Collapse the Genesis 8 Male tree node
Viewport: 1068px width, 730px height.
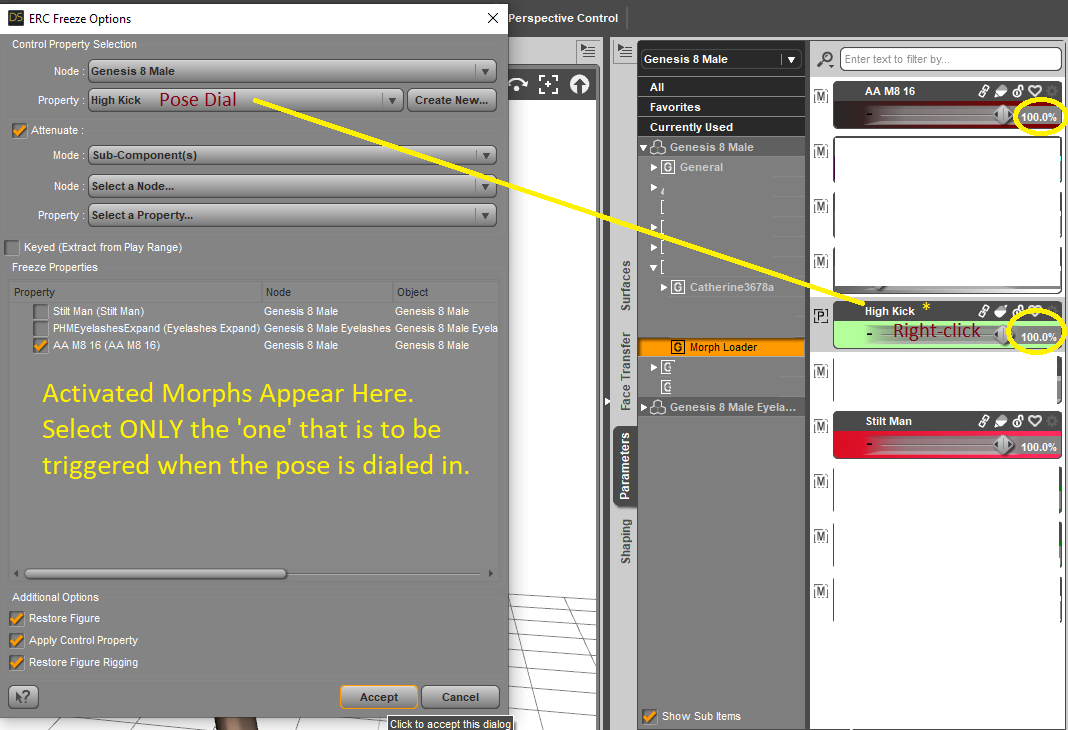(x=643, y=147)
